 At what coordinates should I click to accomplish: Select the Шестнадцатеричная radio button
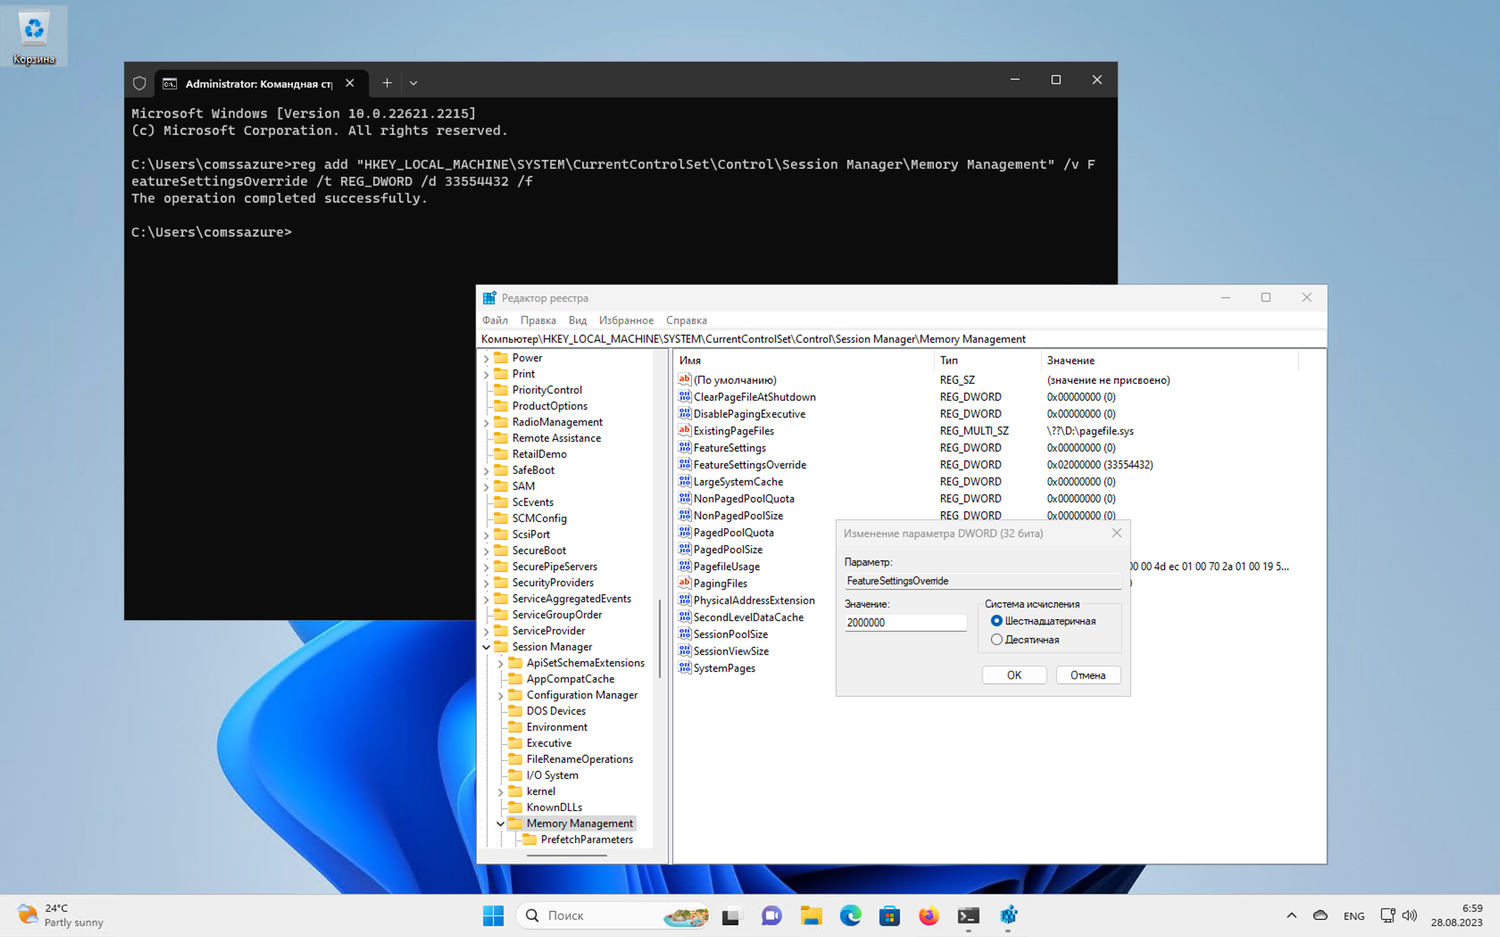click(x=996, y=621)
